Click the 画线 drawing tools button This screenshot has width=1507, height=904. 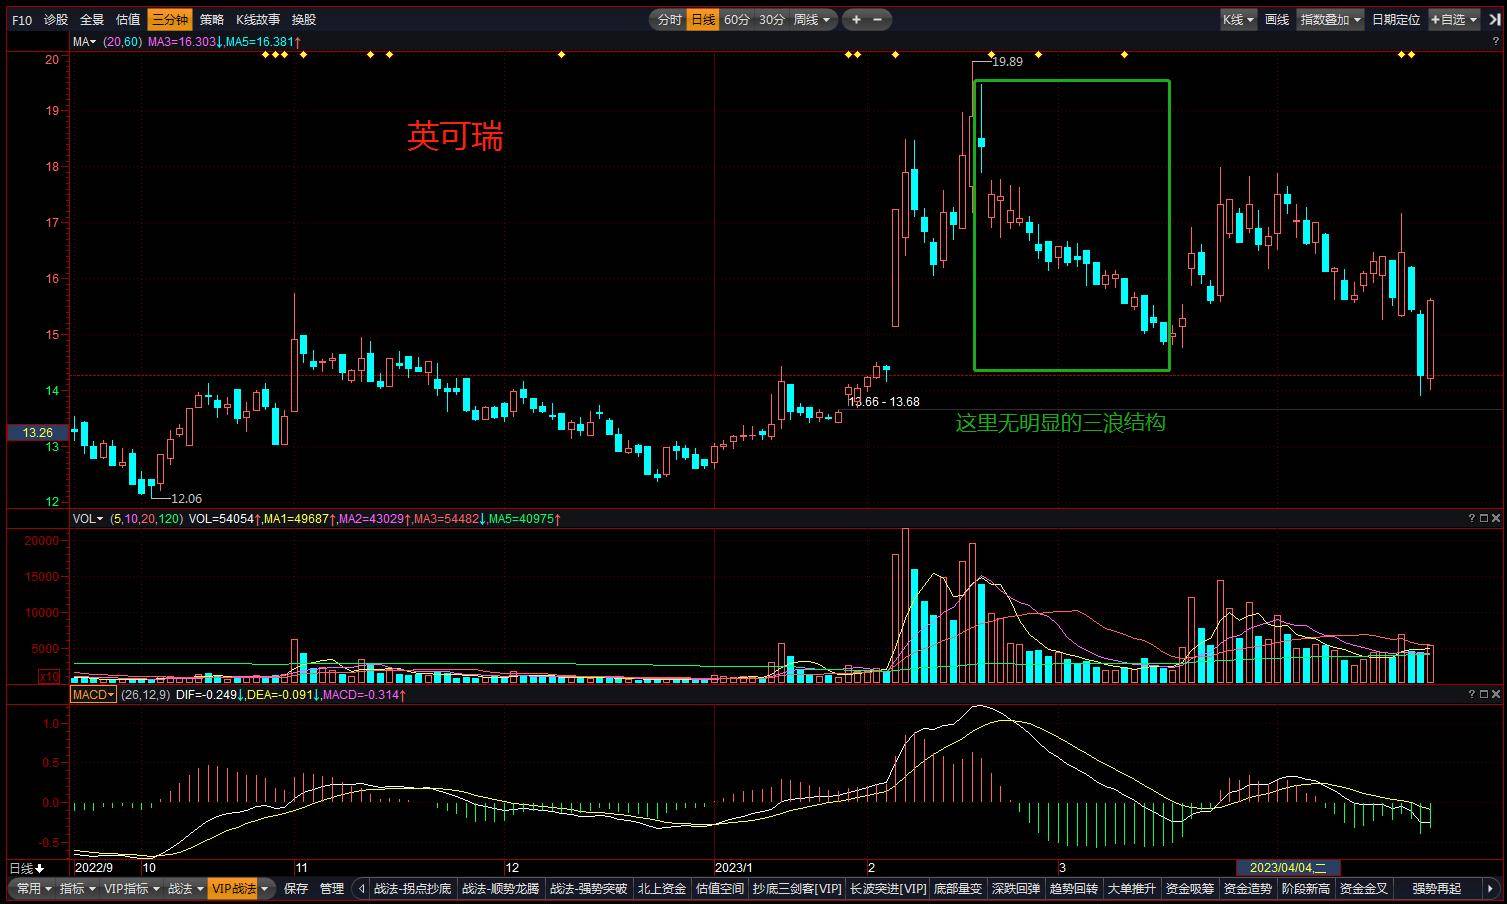[x=1277, y=19]
